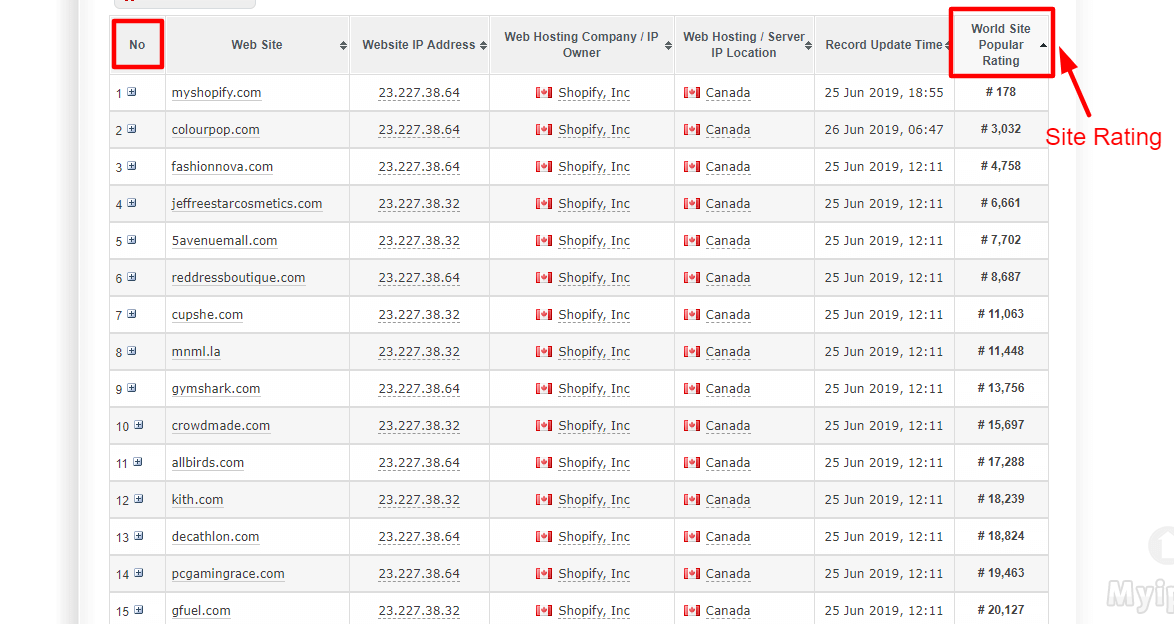Expand row 8 plus icon for mnml.la
This screenshot has width=1174, height=624.
pos(132,351)
